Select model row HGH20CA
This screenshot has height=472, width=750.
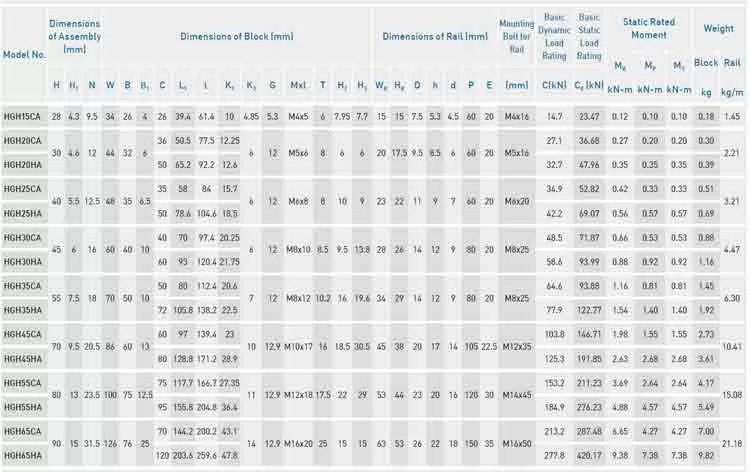coord(22,141)
